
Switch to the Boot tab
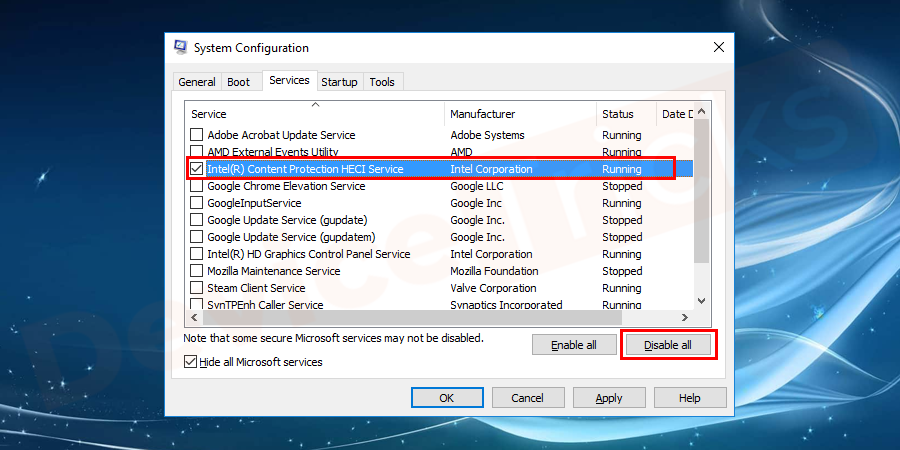238,82
